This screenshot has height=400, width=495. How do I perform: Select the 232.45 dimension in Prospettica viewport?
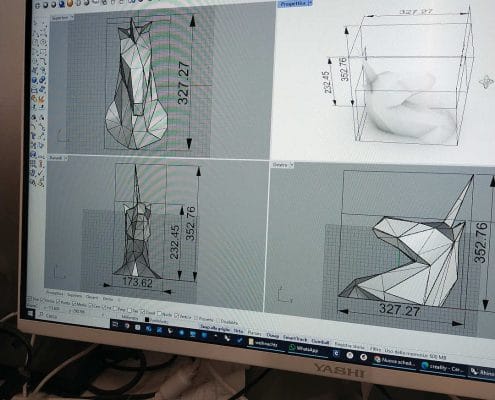[x=328, y=83]
